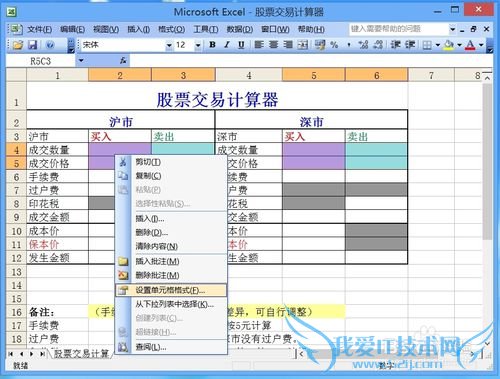Click the Open folder toolbar icon

[x=18, y=45]
